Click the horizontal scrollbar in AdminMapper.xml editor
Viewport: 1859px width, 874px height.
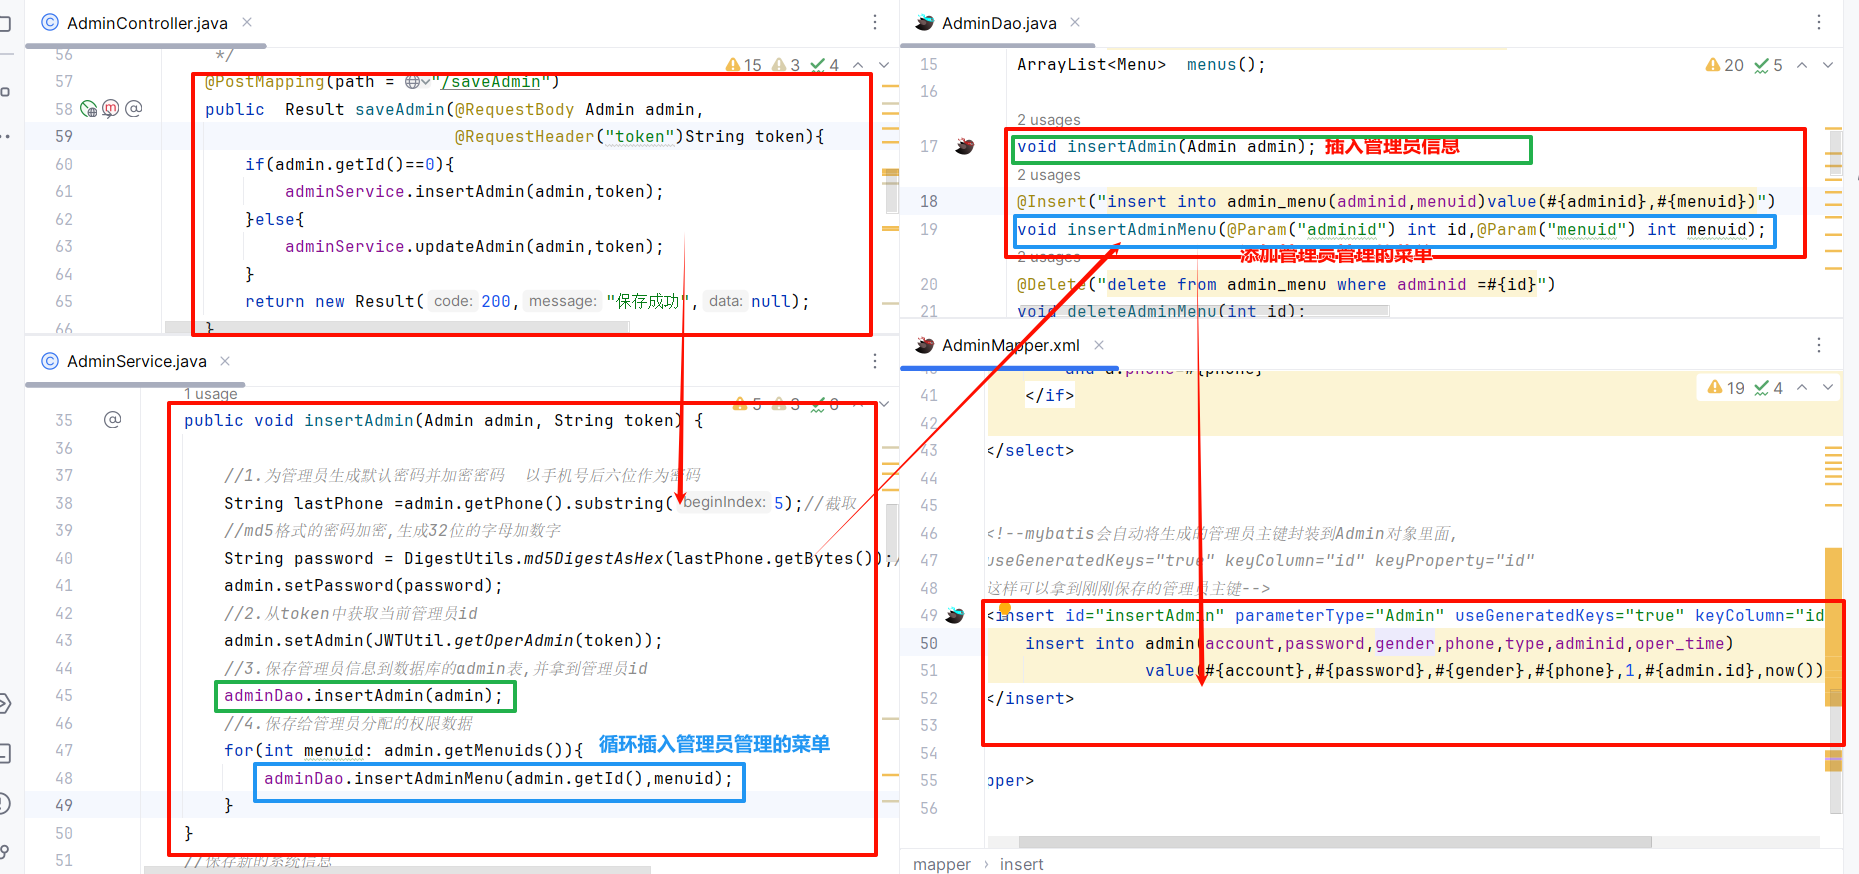click(1335, 841)
